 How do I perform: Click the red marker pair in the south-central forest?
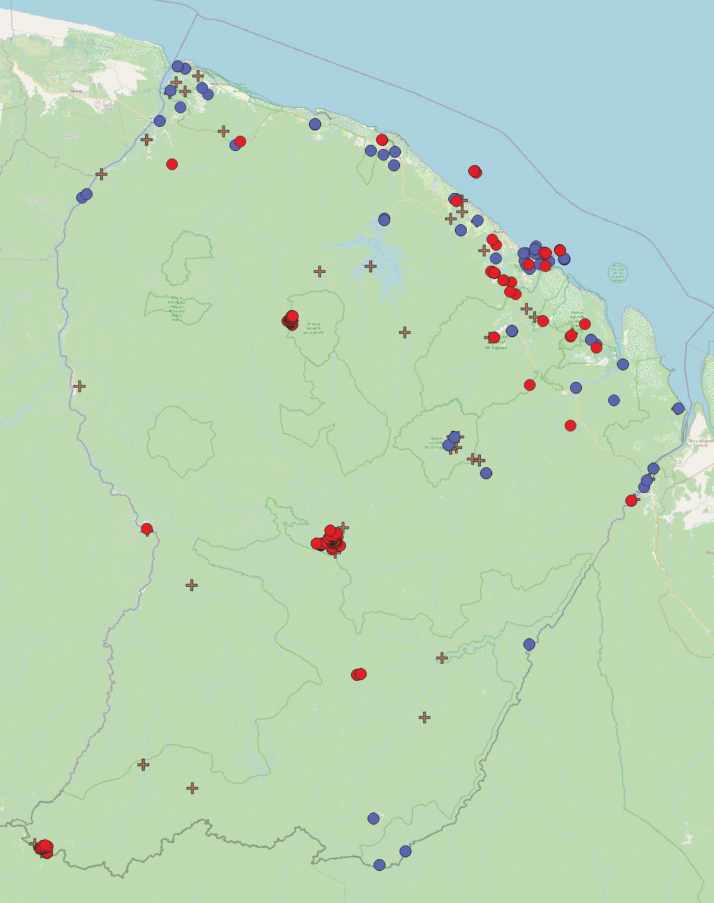click(359, 674)
